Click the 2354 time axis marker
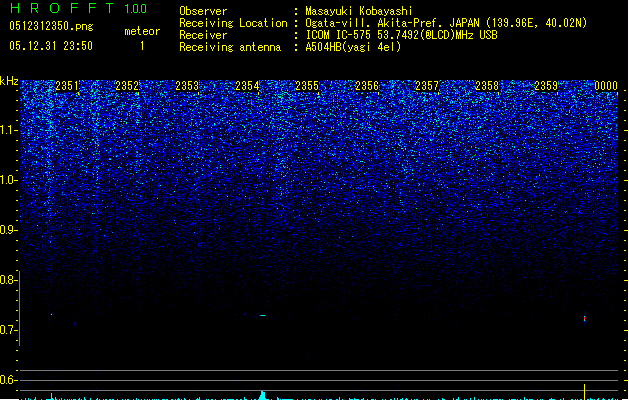 pos(247,86)
